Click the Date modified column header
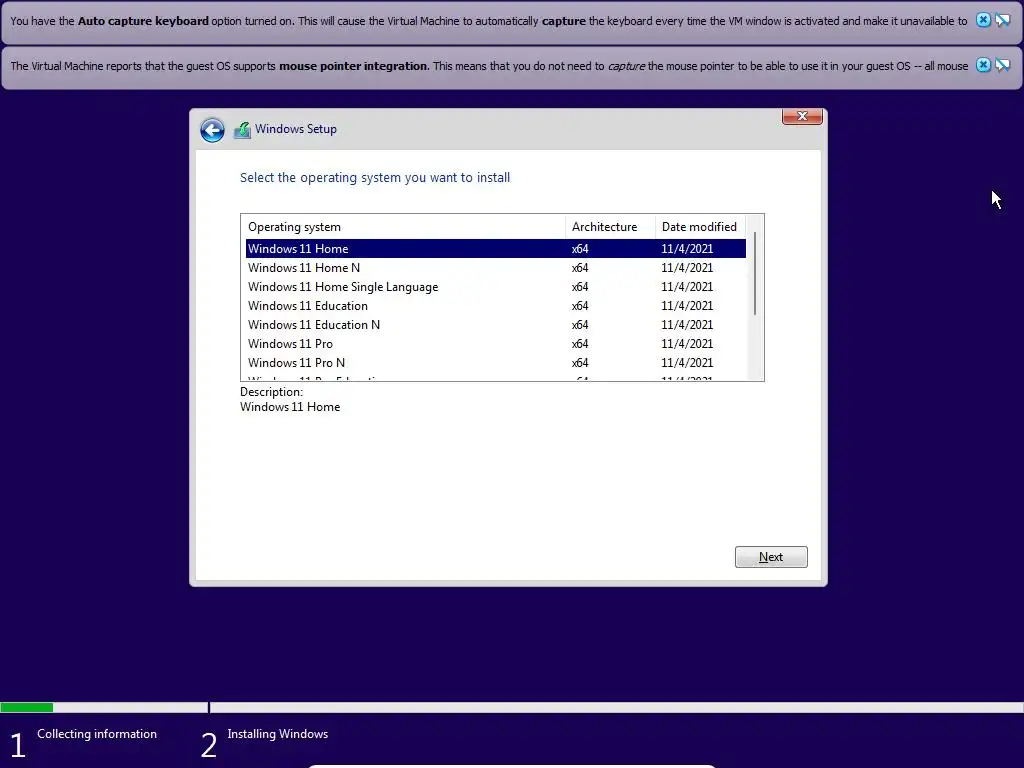1024x768 pixels. coord(700,227)
